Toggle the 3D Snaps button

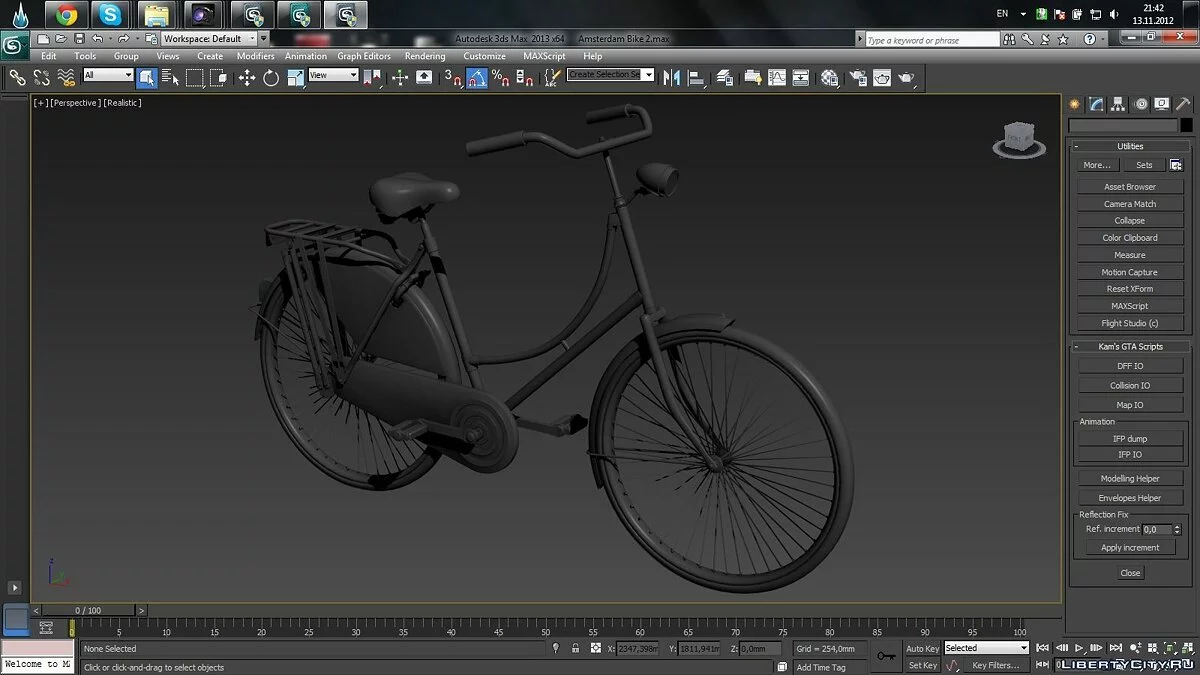[x=453, y=77]
